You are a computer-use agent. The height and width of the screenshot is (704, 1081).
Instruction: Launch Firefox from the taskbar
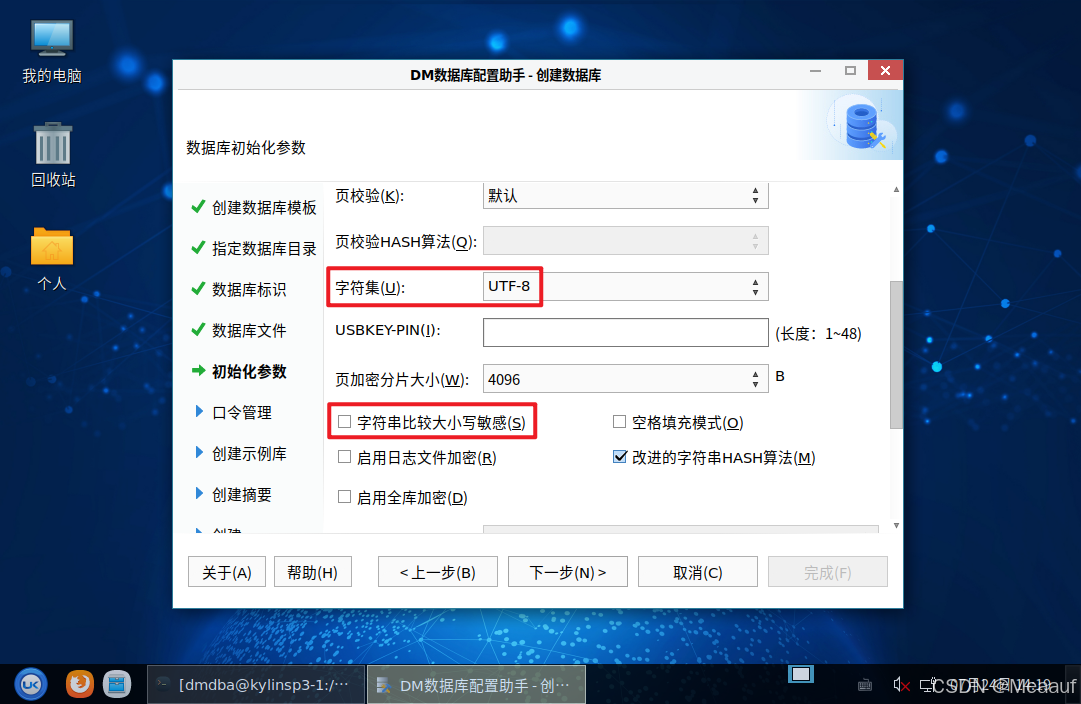(x=80, y=684)
